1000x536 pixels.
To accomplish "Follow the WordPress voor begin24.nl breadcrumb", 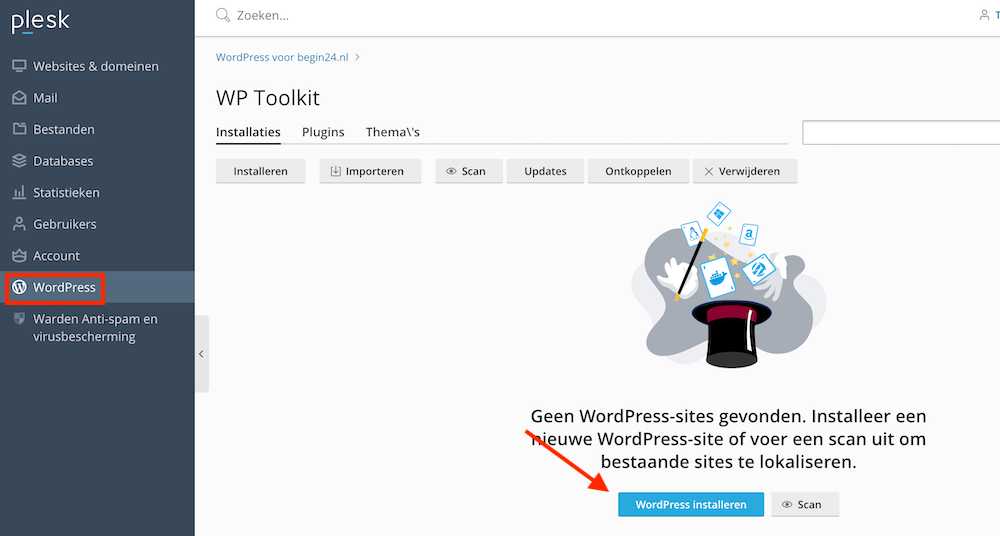I will (282, 57).
